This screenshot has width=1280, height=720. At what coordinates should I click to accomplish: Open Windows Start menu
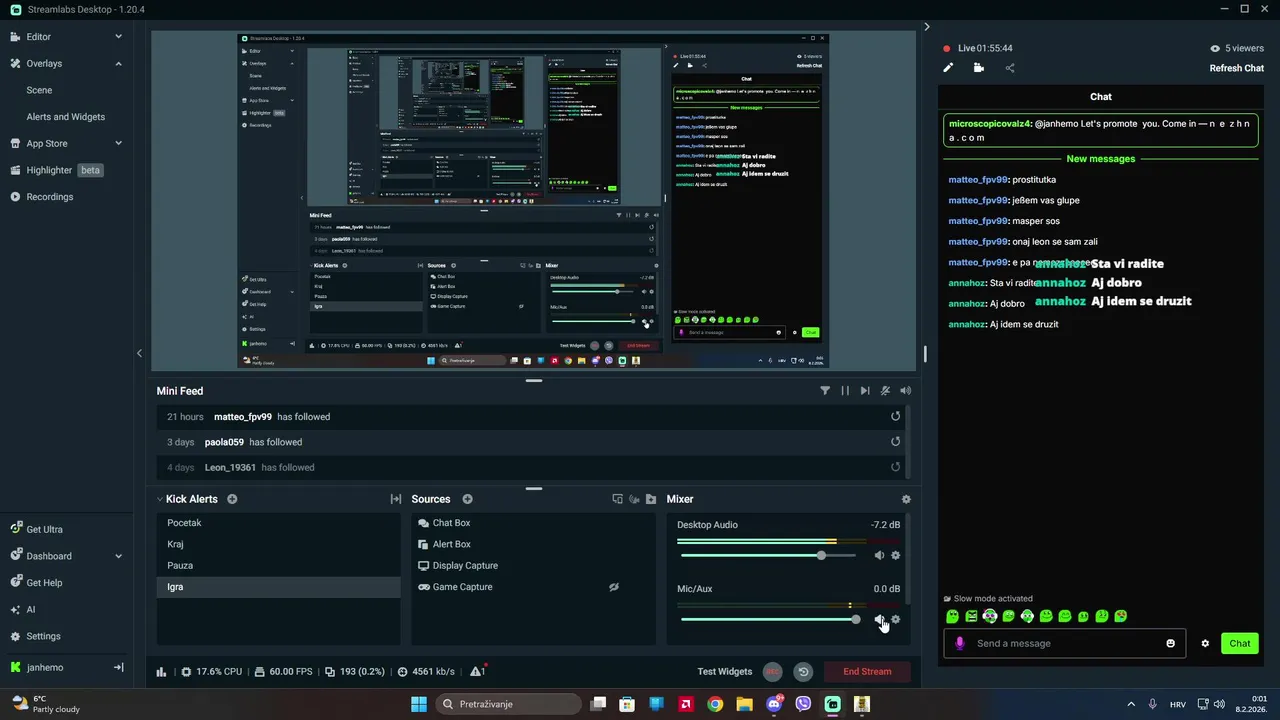click(419, 704)
